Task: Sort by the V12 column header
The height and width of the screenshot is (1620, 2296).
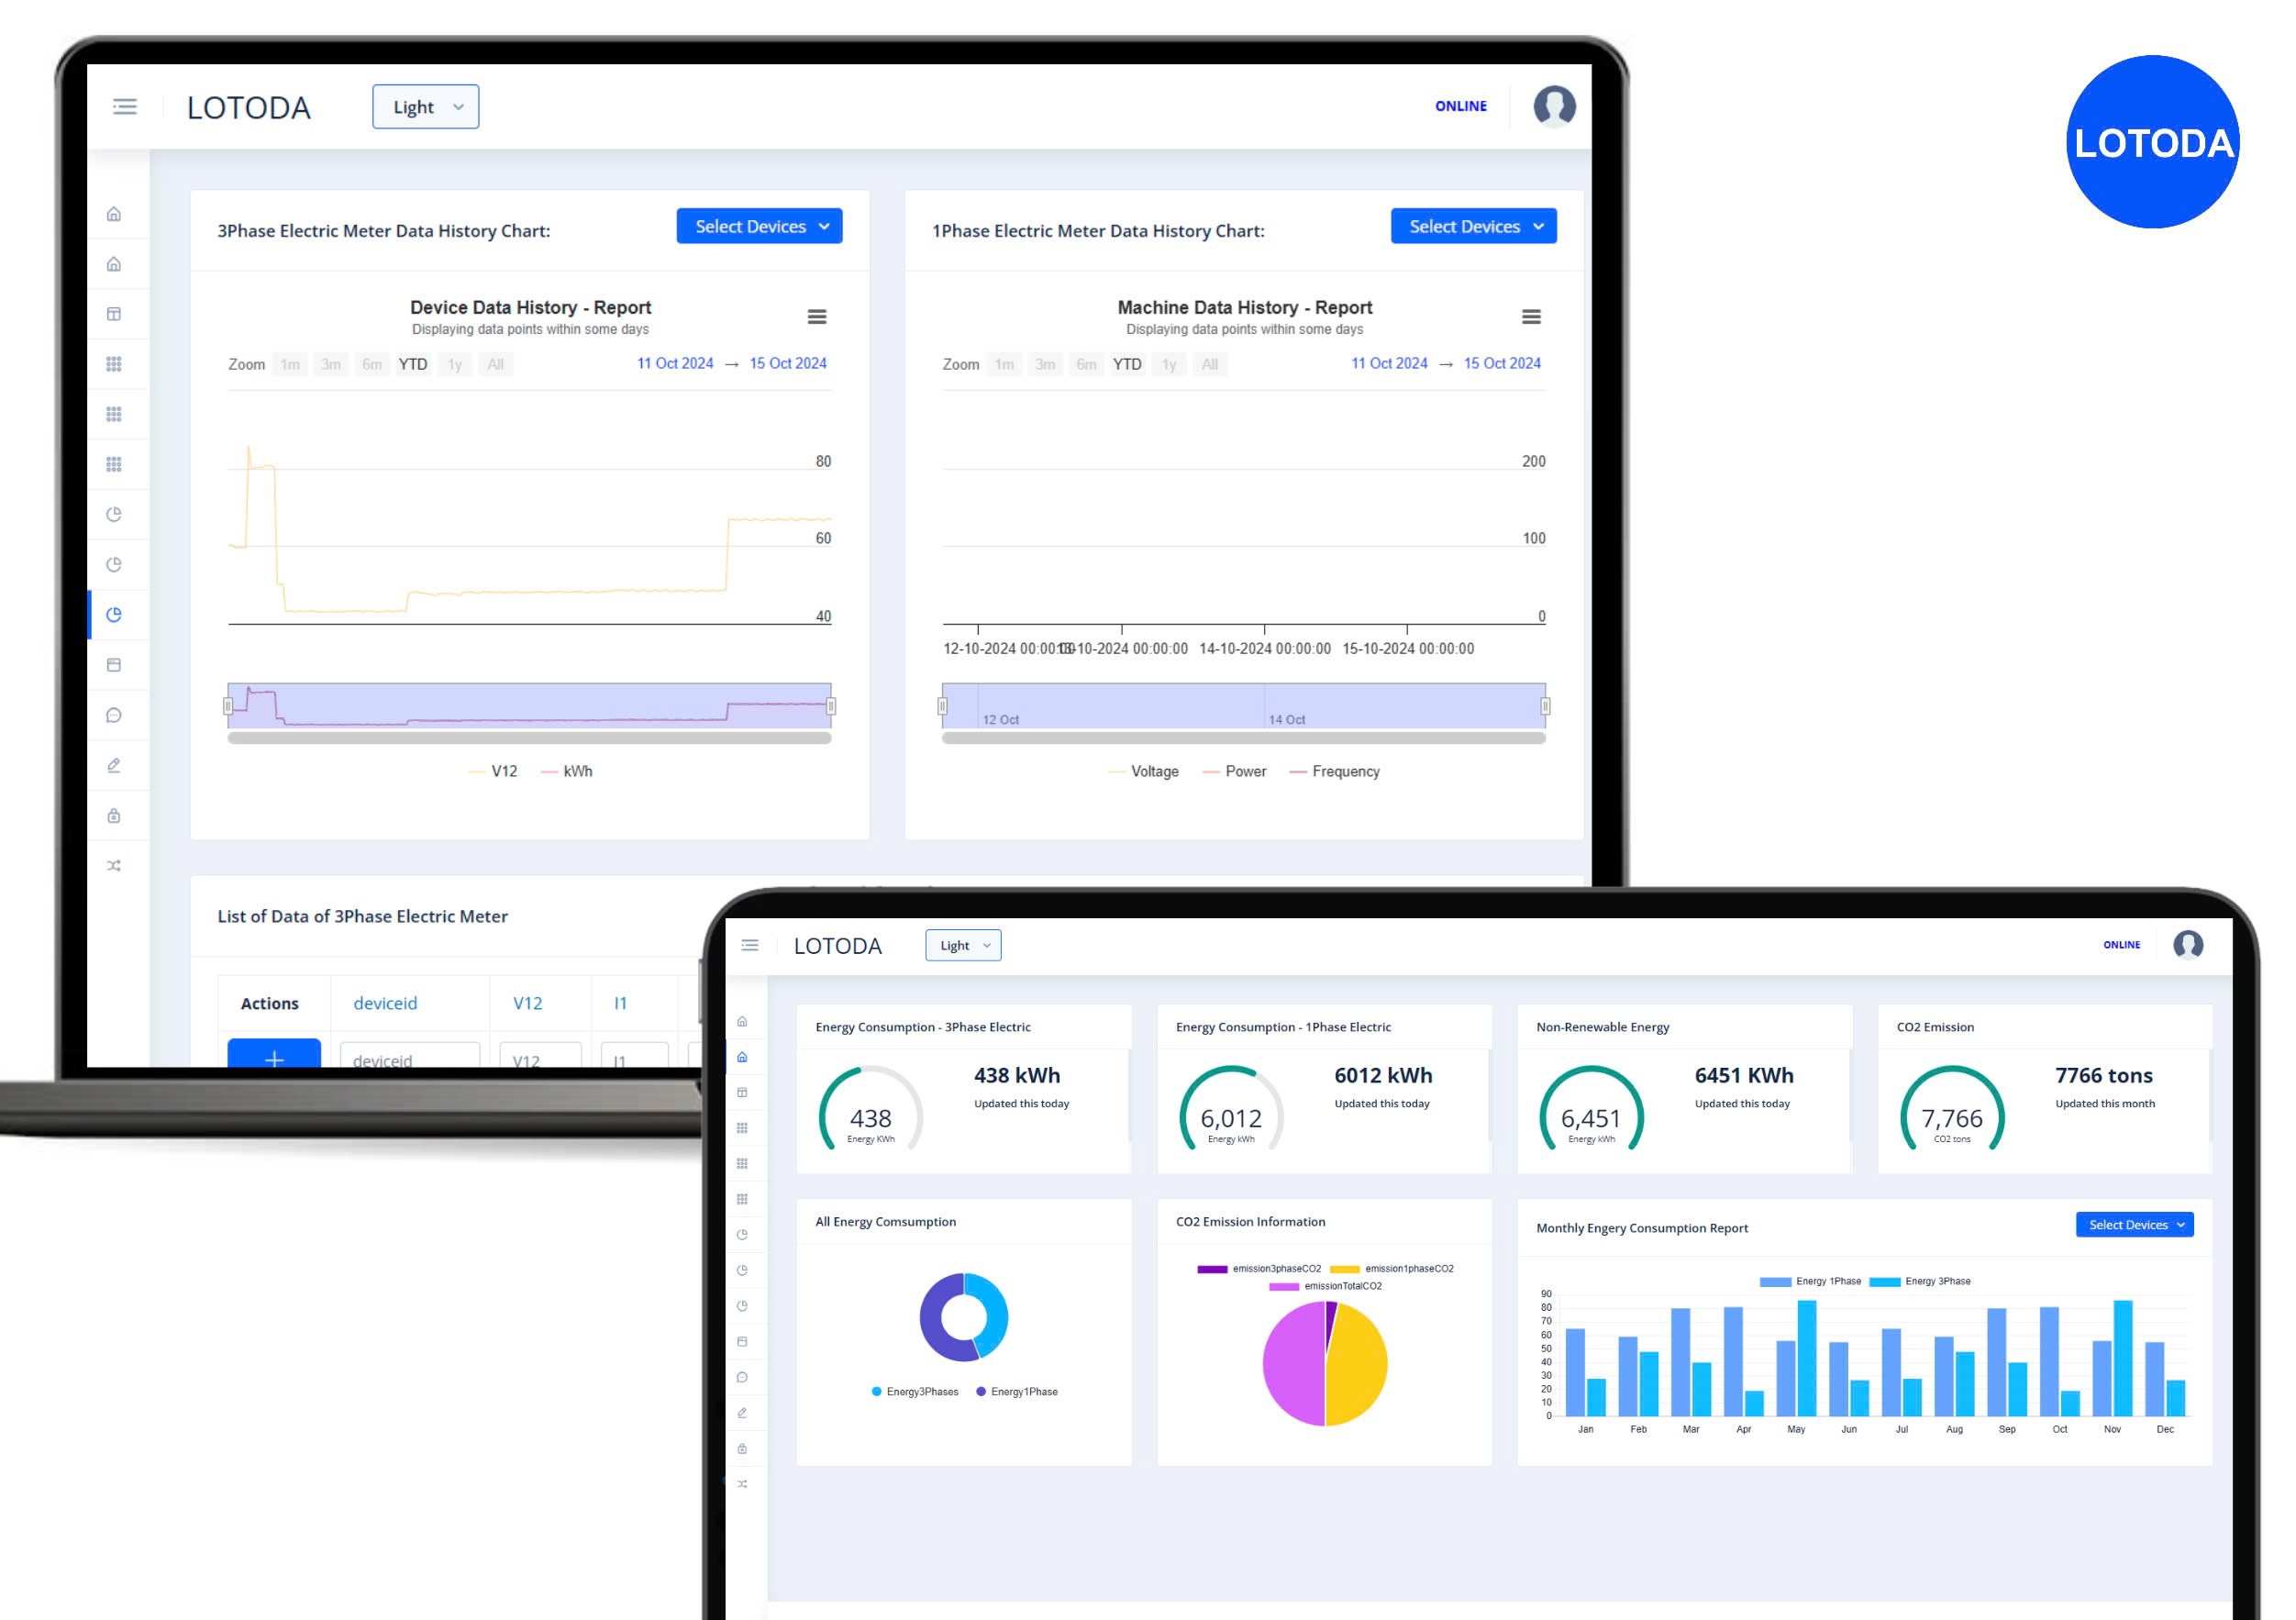Action: (x=527, y=1003)
